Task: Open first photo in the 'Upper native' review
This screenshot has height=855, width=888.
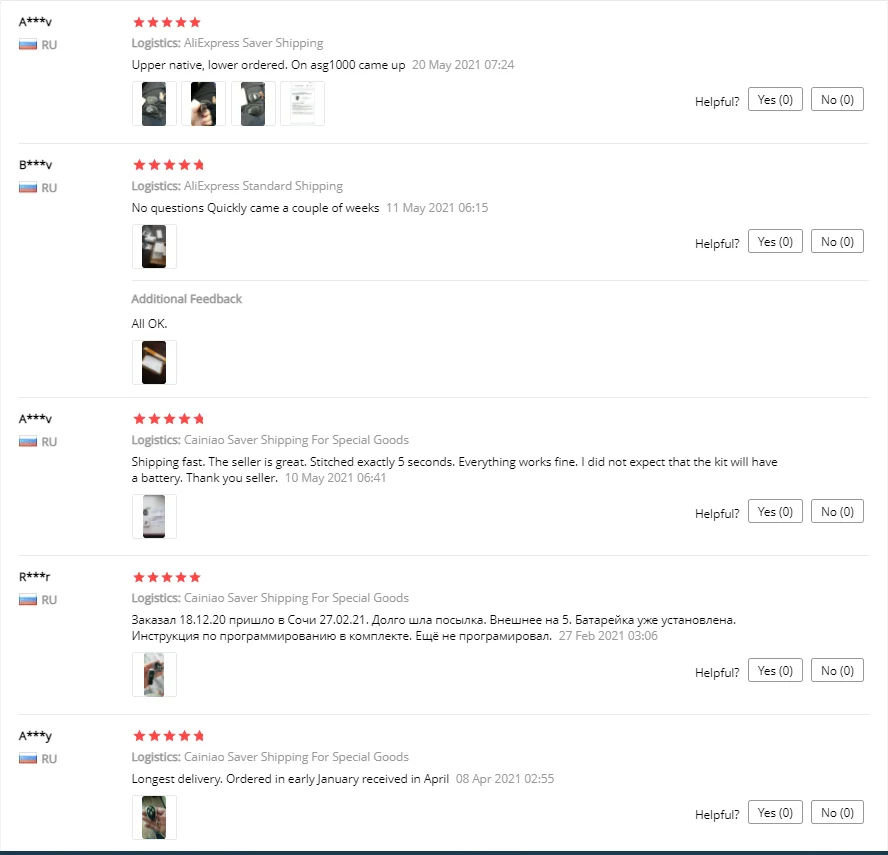Action: [154, 104]
